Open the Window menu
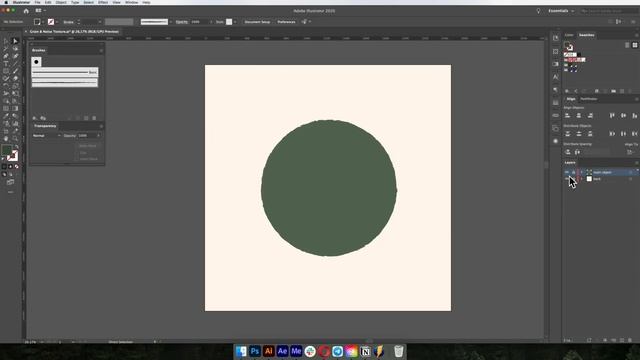The height and width of the screenshot is (360, 640). pos(131,2)
